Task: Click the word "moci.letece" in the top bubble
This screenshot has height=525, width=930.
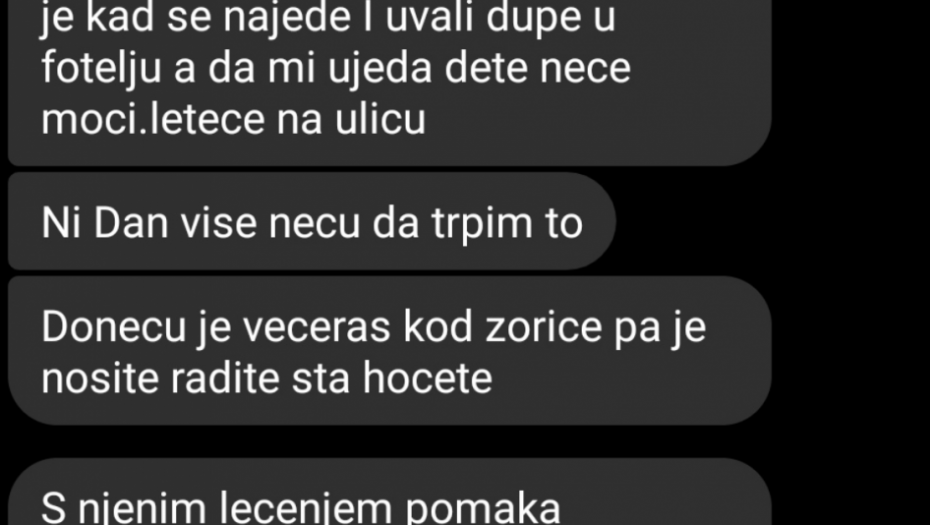Action: 152,119
